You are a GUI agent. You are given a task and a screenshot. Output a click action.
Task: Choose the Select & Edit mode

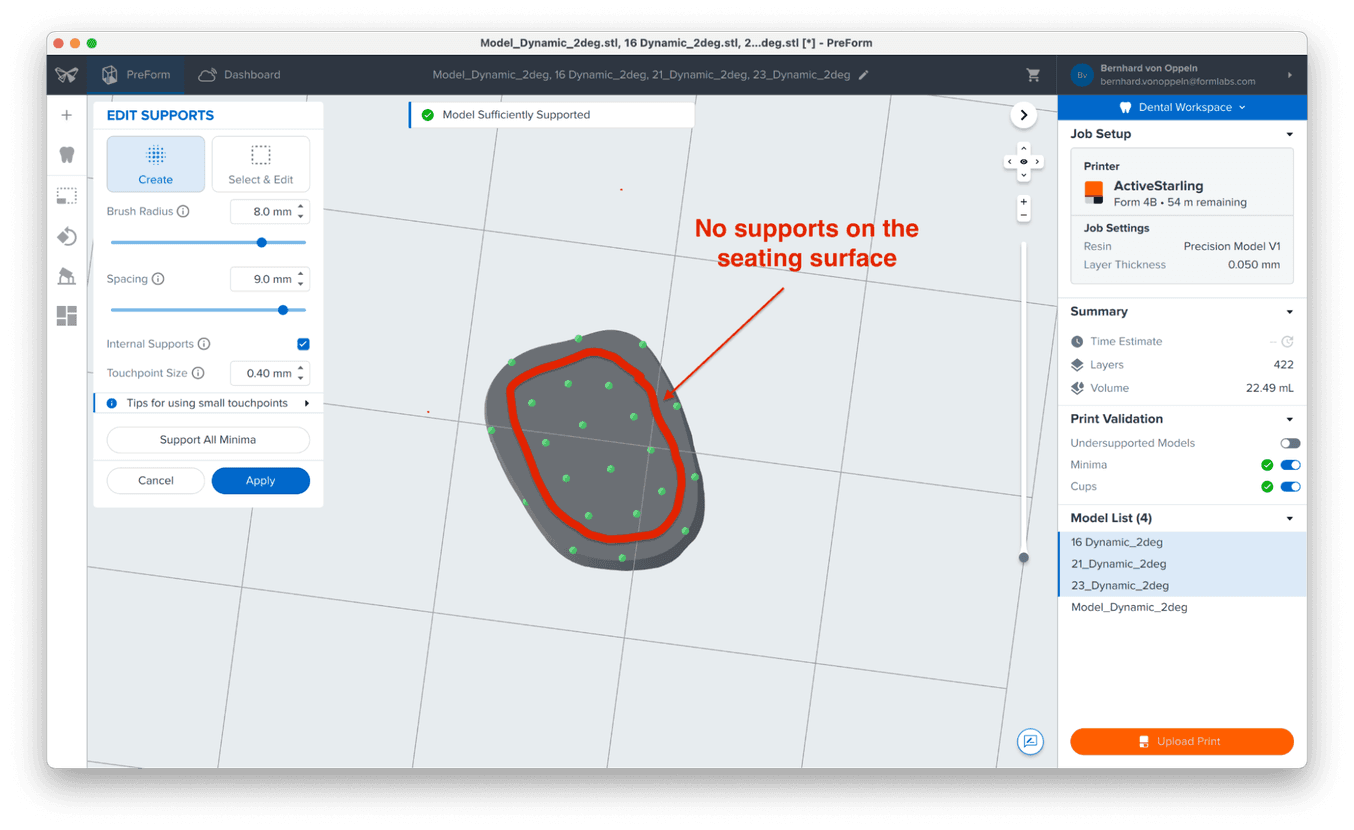(261, 164)
